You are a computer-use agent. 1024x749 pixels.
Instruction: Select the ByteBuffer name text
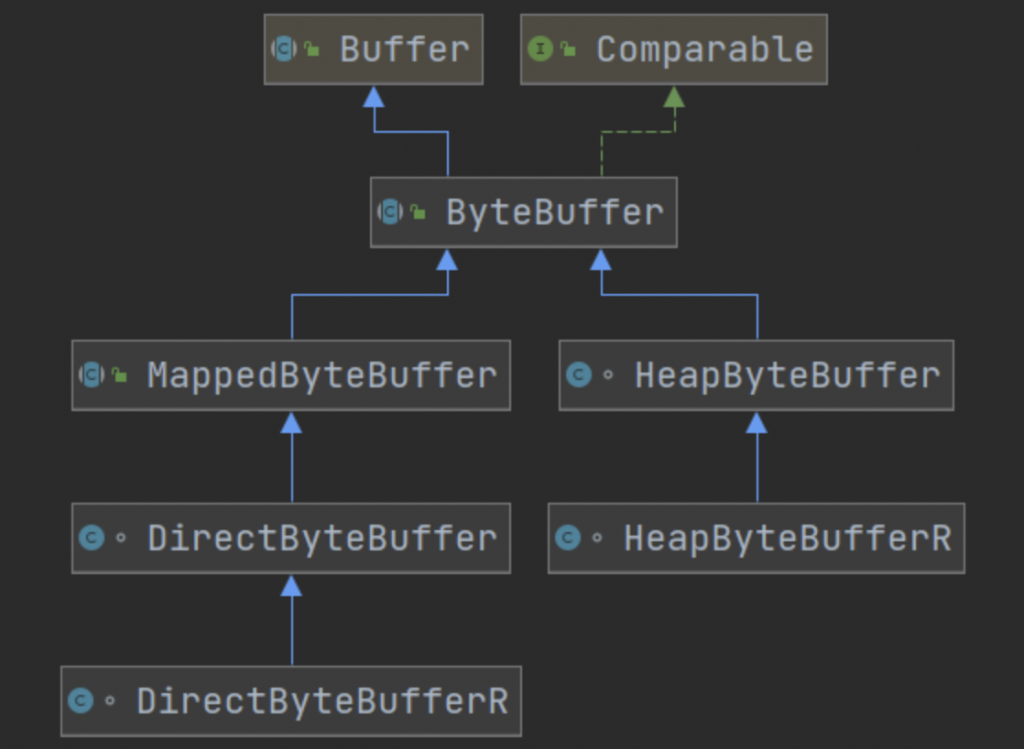[554, 212]
